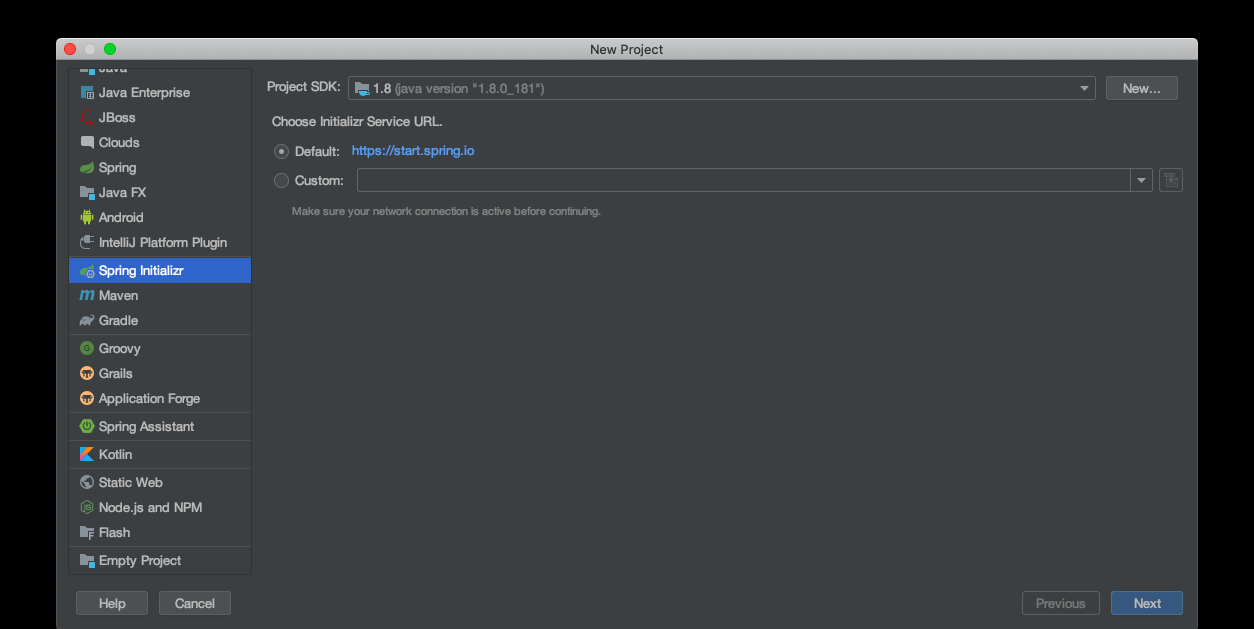Viewport: 1254px width, 629px height.
Task: Click the browse icon beside the Custom URL field
Action: [1171, 181]
